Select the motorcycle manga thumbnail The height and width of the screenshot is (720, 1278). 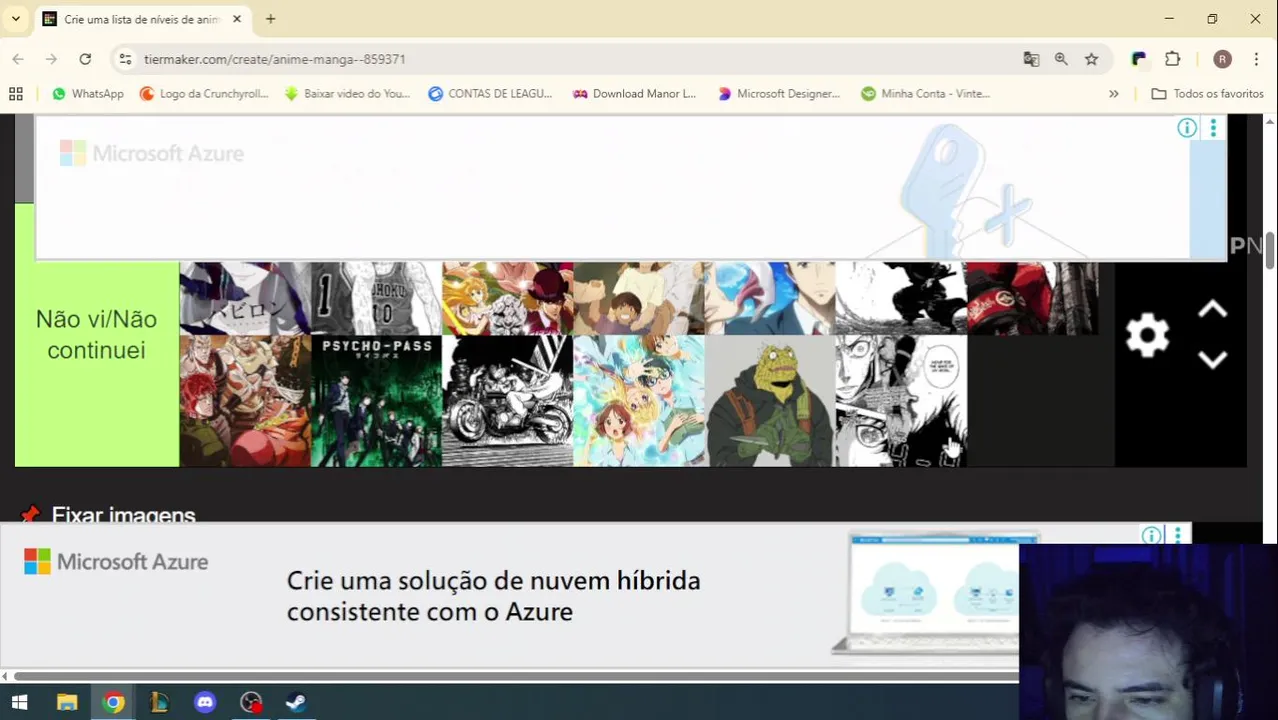pyautogui.click(x=507, y=401)
